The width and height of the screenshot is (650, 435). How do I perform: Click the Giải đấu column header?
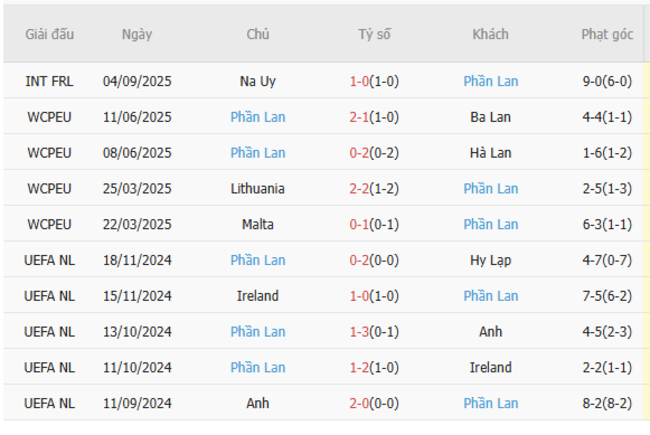[x=49, y=34]
